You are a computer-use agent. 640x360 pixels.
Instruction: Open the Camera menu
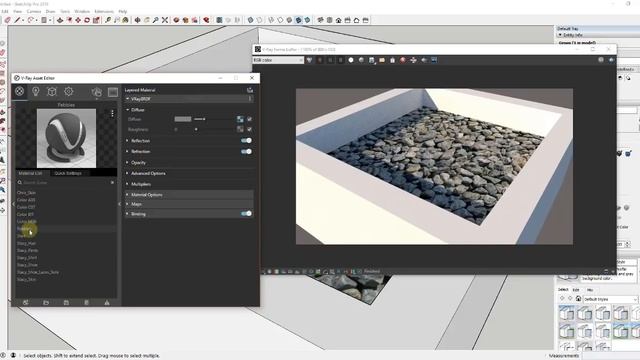click(x=34, y=11)
